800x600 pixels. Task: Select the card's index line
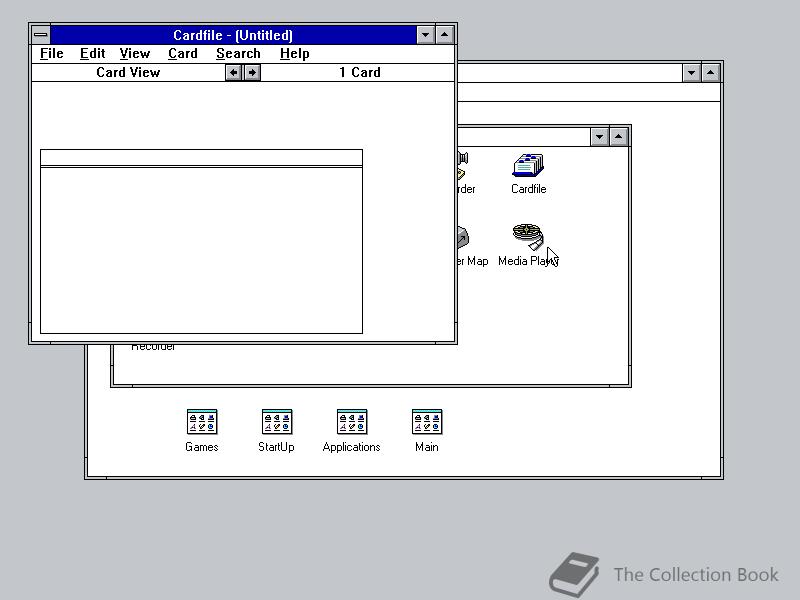point(200,157)
